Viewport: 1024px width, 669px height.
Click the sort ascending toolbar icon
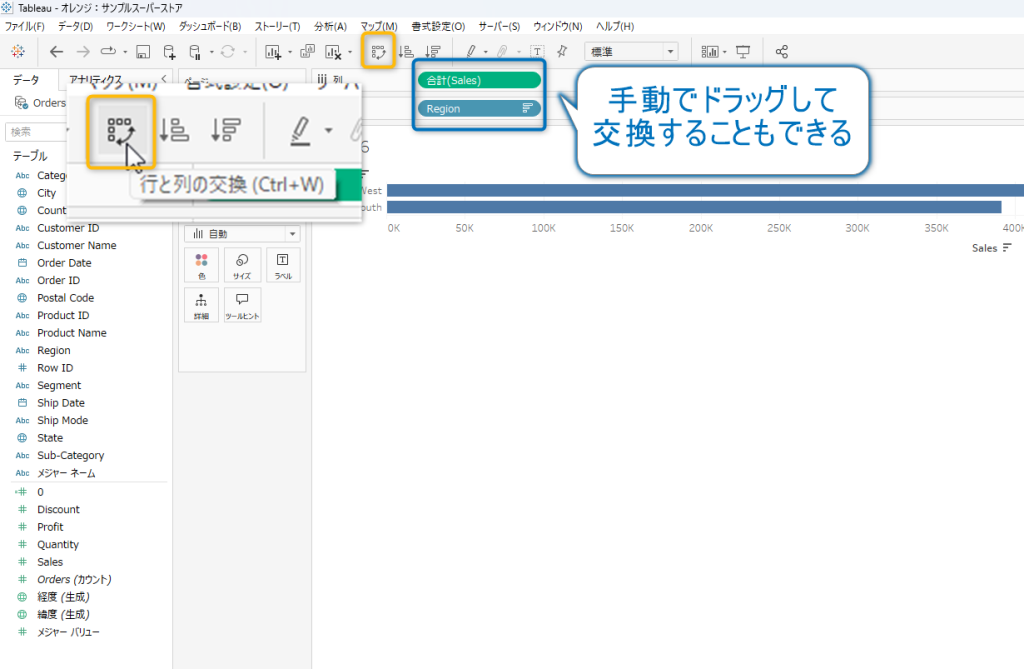tap(407, 51)
